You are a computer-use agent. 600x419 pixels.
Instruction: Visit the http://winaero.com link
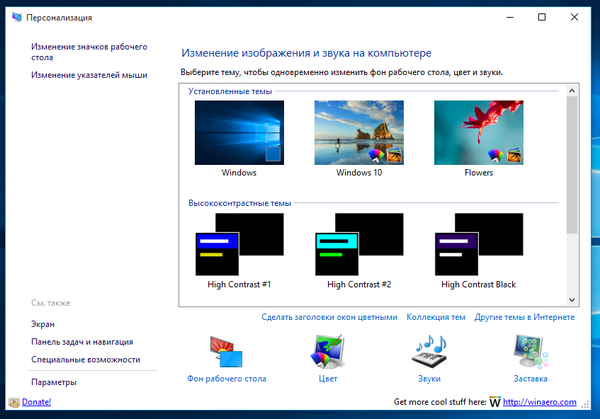(x=540, y=402)
